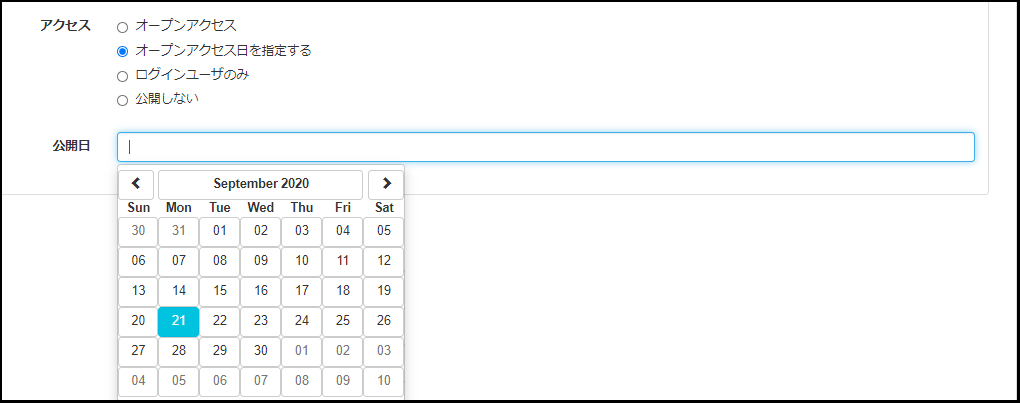Choose date 01 of September
The width and height of the screenshot is (1020, 403).
click(220, 231)
